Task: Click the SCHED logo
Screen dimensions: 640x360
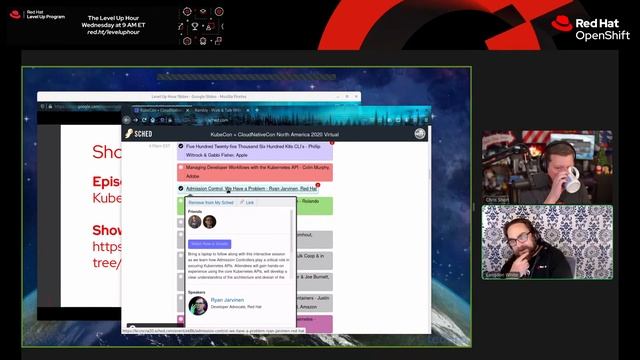Action: click(139, 134)
